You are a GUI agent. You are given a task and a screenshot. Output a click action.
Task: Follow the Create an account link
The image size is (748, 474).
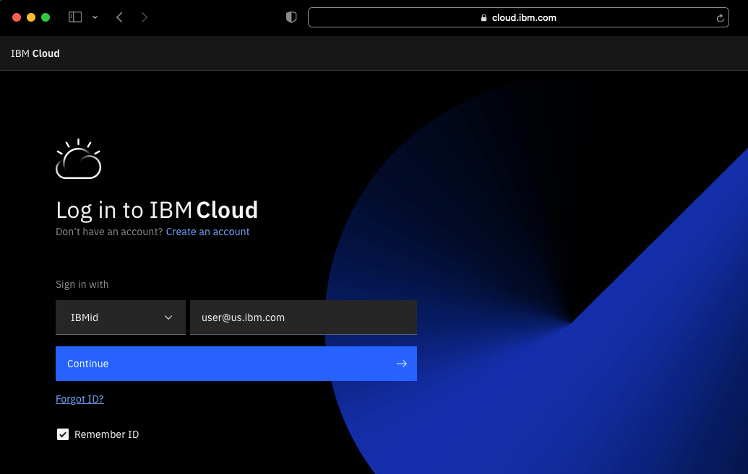[208, 231]
